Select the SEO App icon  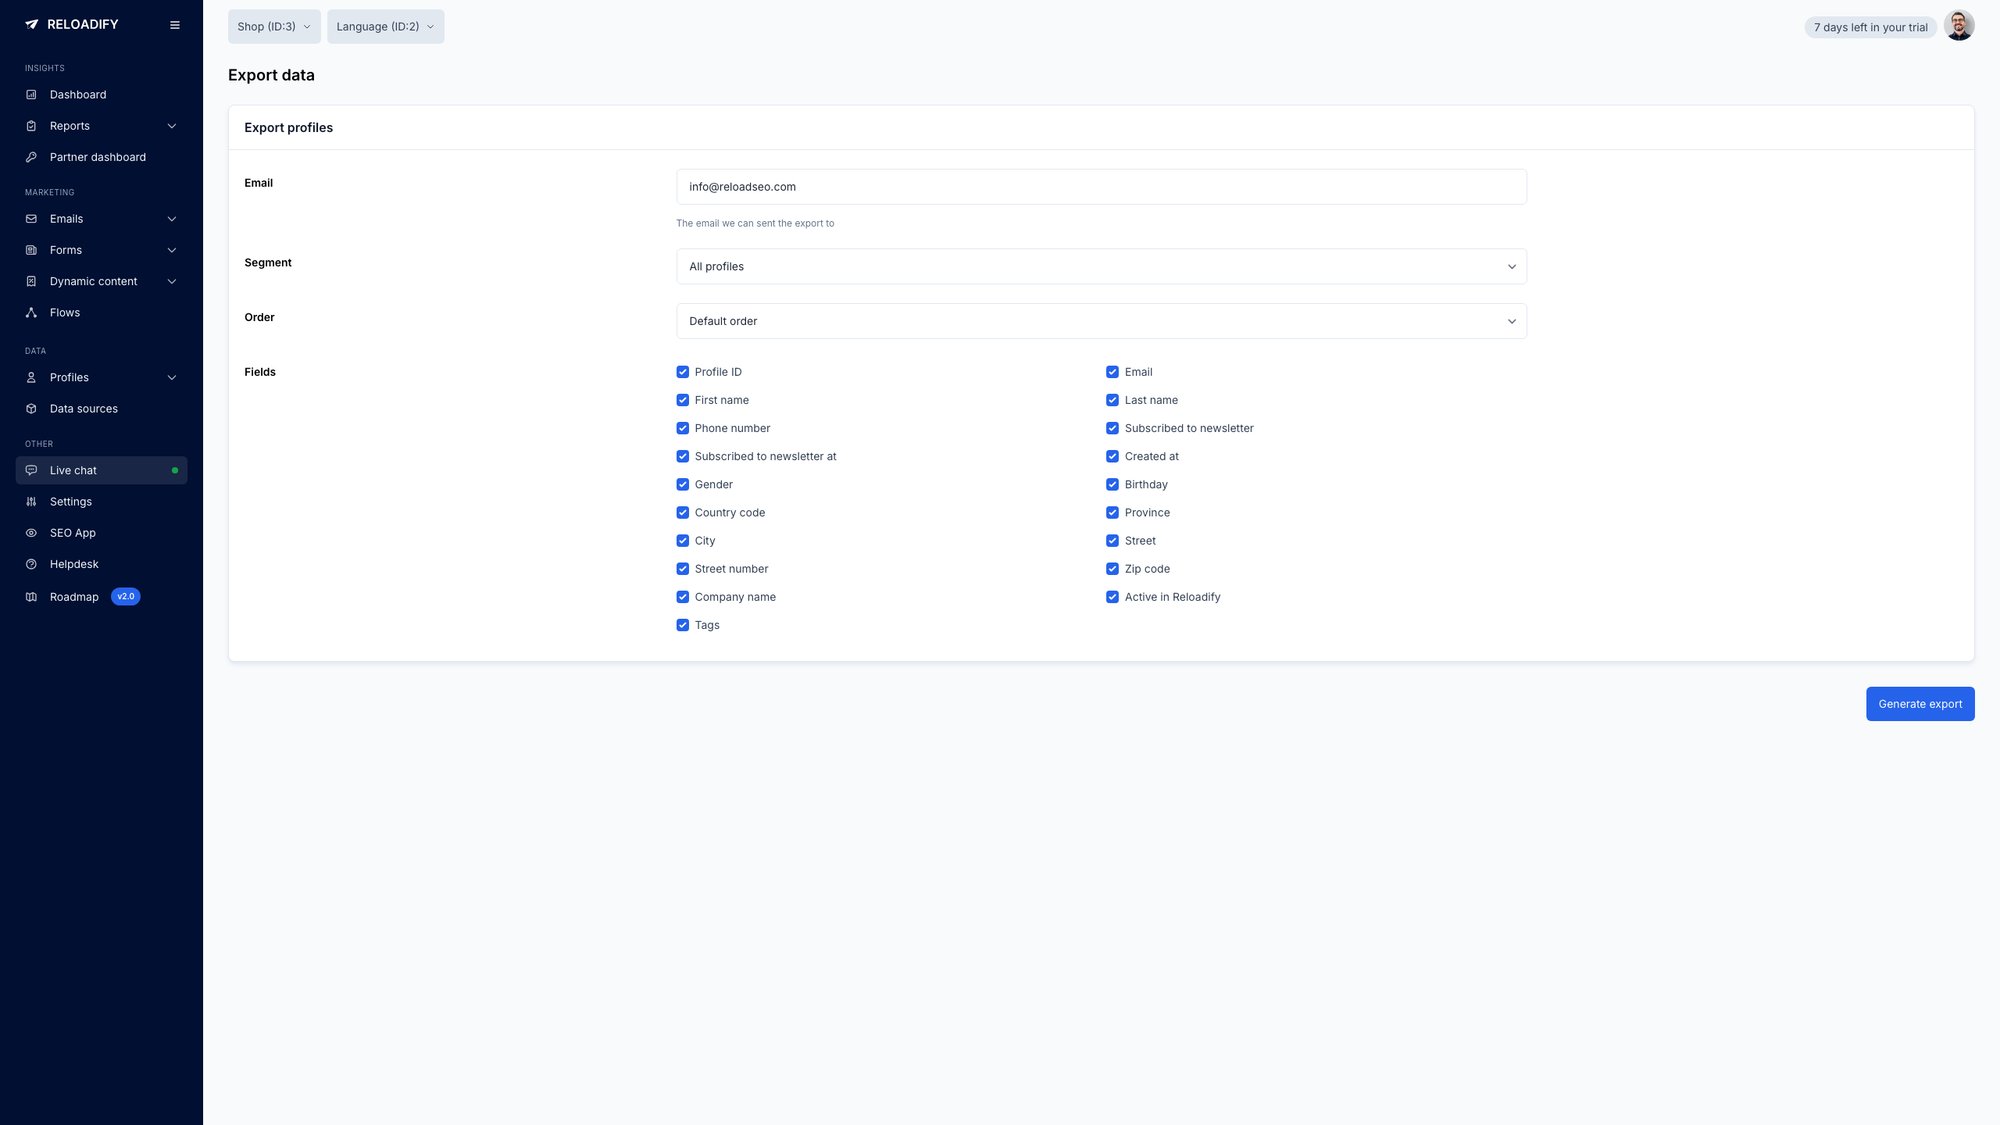[x=30, y=533]
